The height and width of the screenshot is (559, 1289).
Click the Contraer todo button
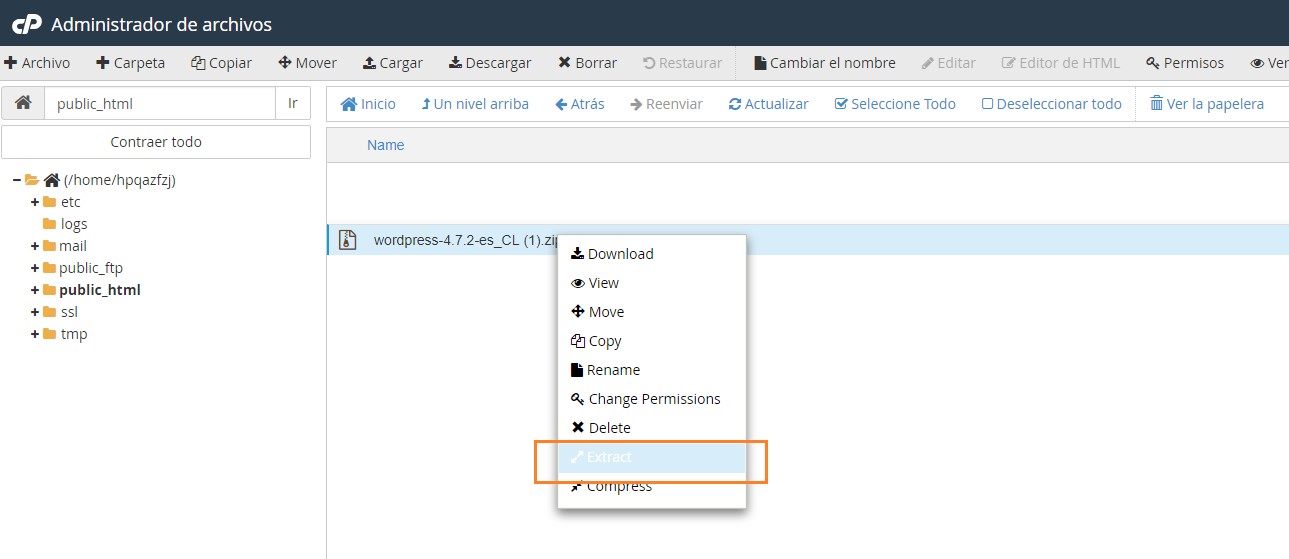pyautogui.click(x=156, y=142)
